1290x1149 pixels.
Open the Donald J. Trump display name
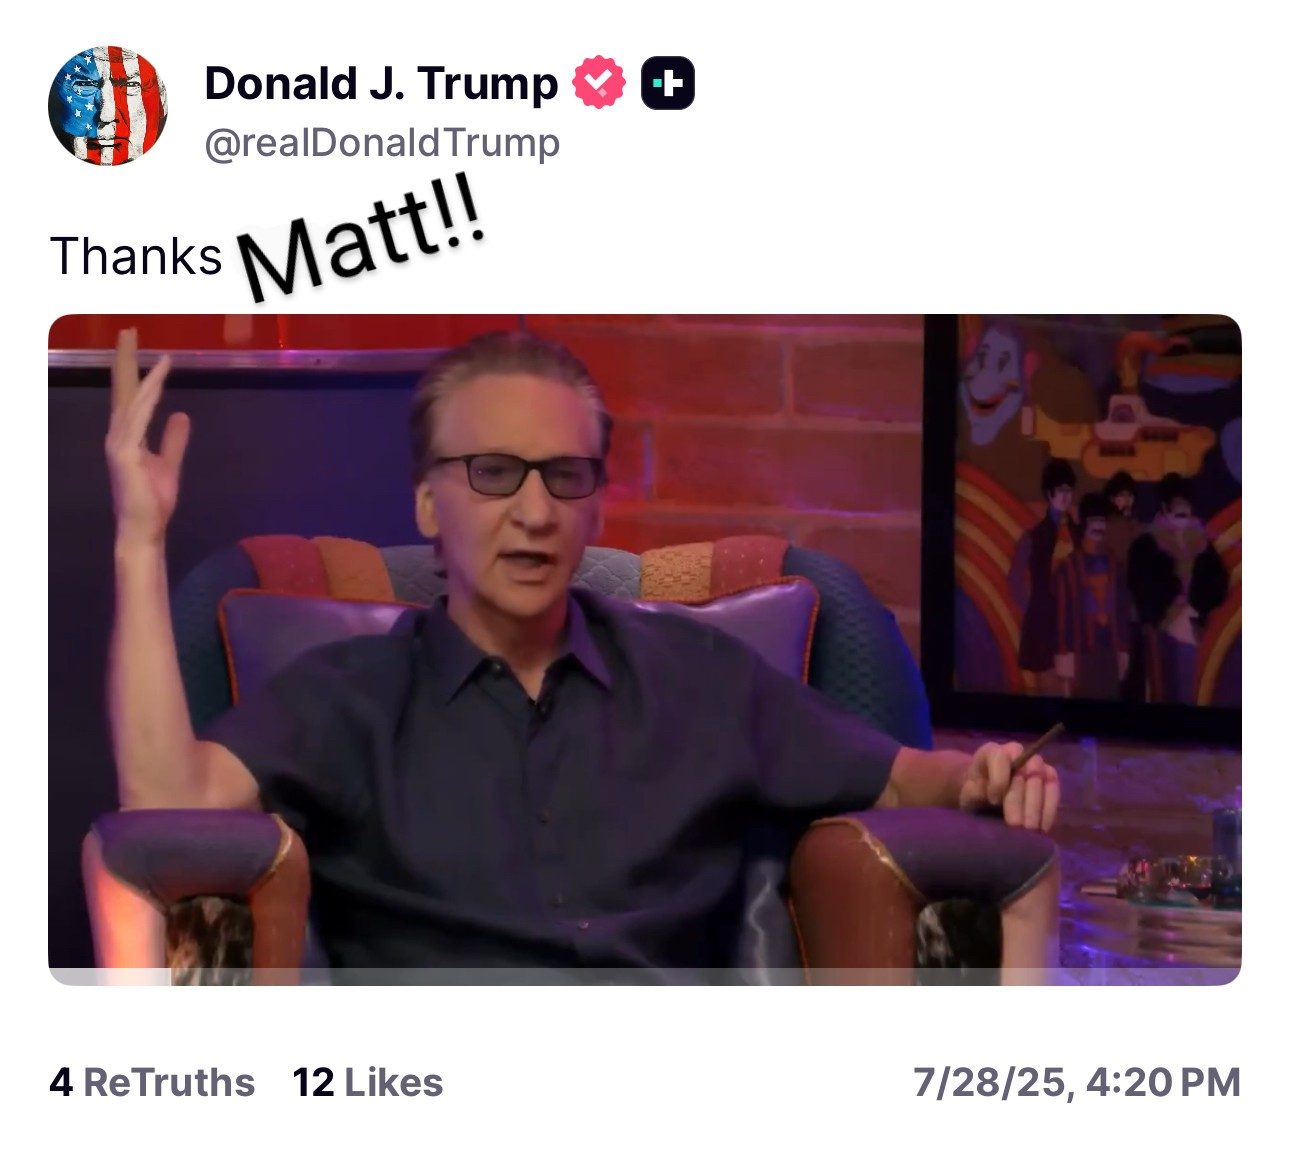click(381, 83)
